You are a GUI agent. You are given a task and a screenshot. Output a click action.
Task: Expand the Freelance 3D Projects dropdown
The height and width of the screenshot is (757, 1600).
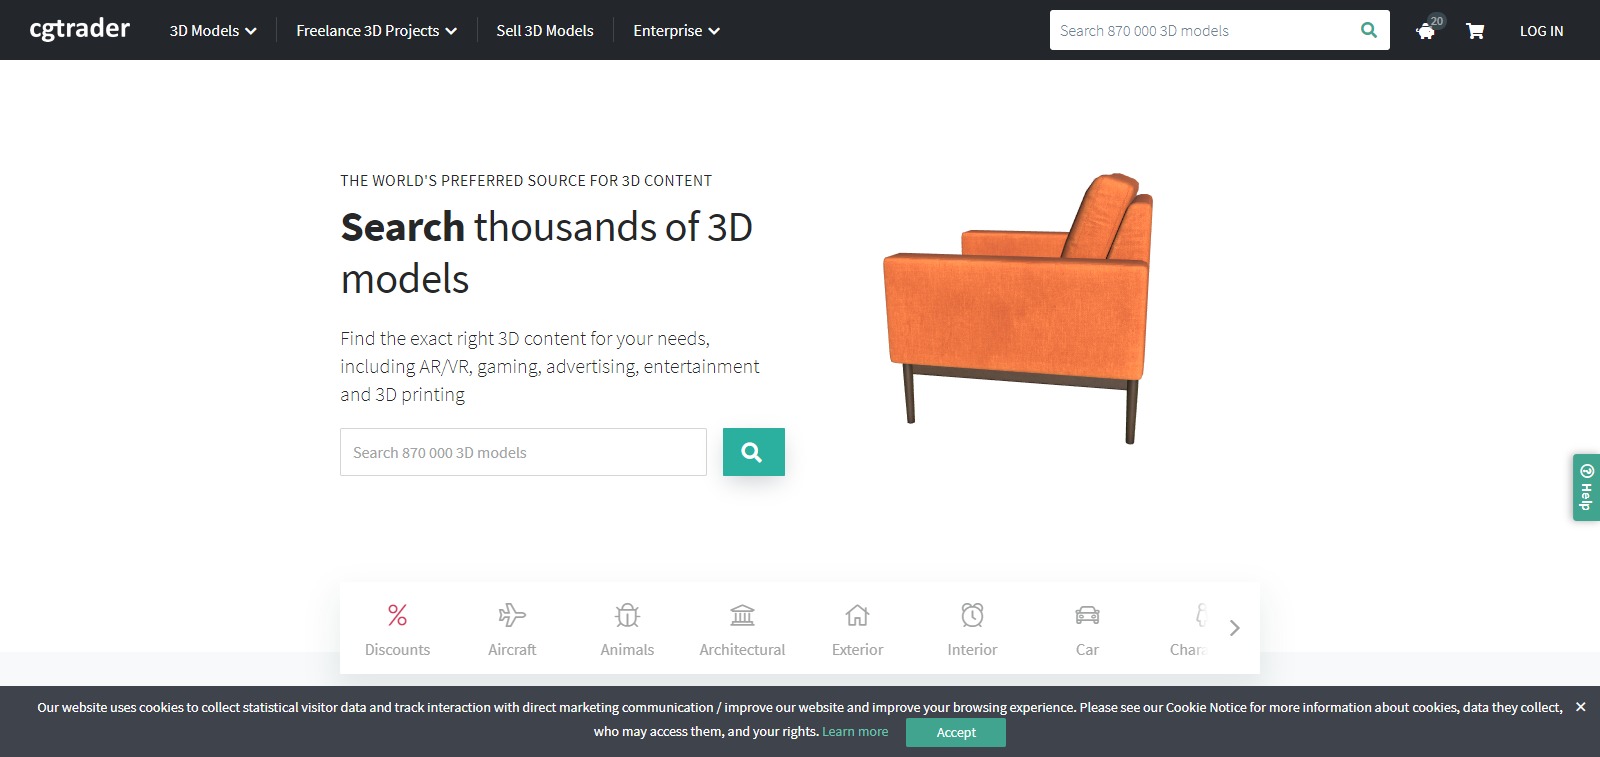[x=377, y=31]
